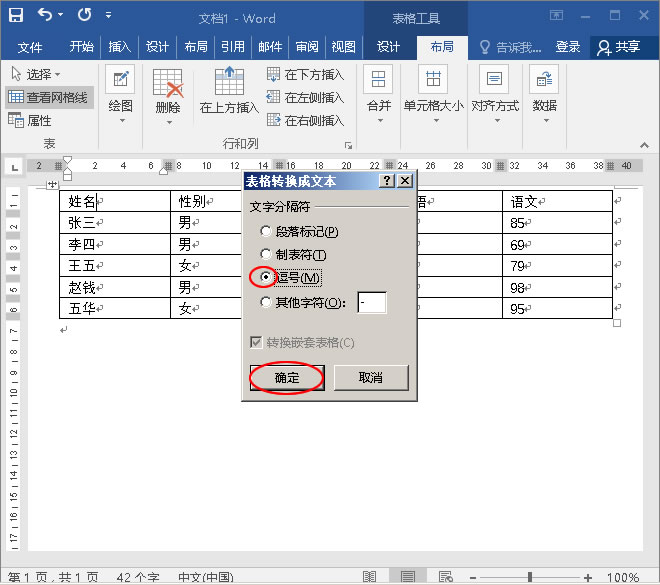Select the 其他字符(O) radio option

coord(302,302)
